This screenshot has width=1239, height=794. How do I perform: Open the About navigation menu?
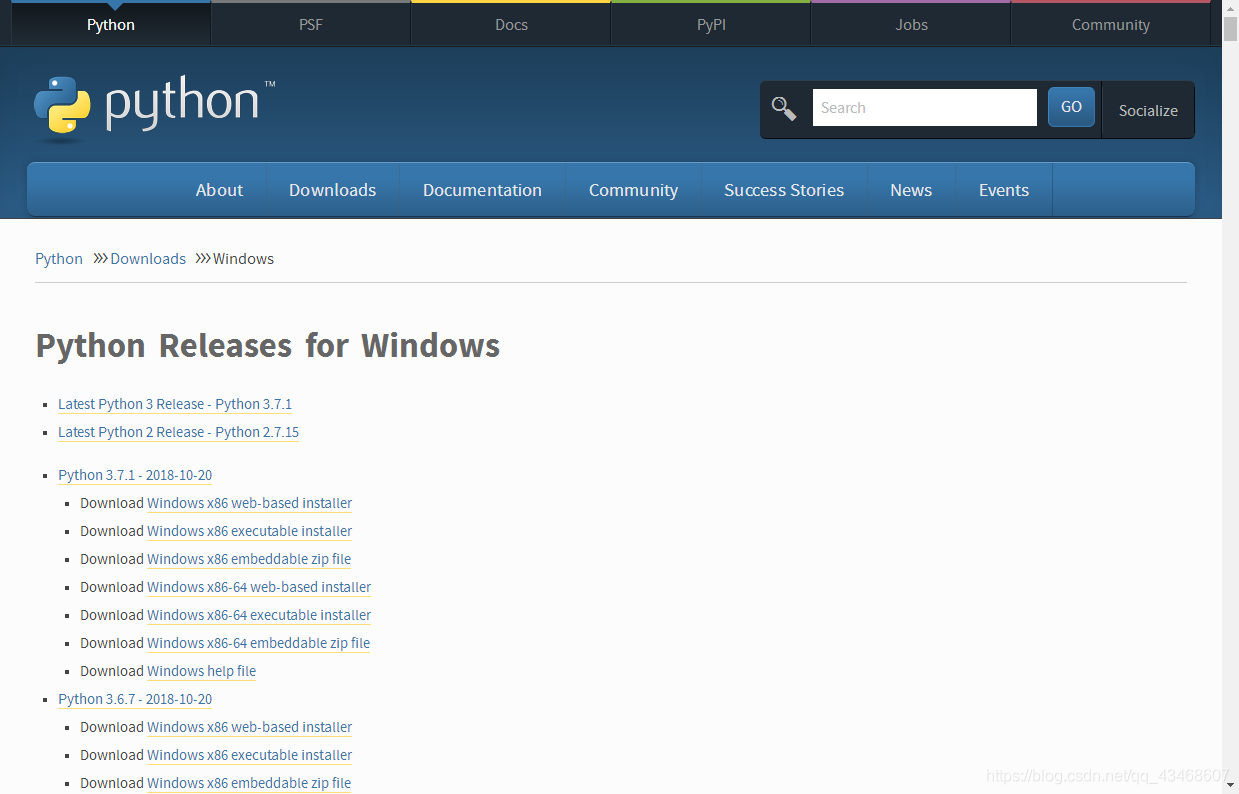click(219, 190)
